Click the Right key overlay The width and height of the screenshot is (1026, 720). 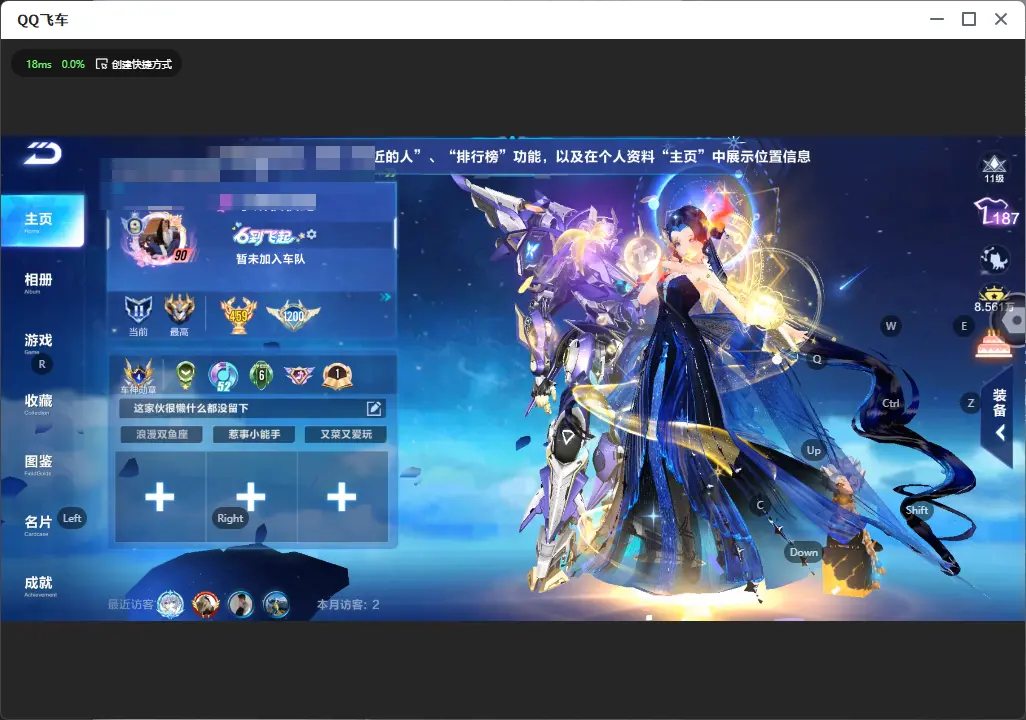[230, 518]
